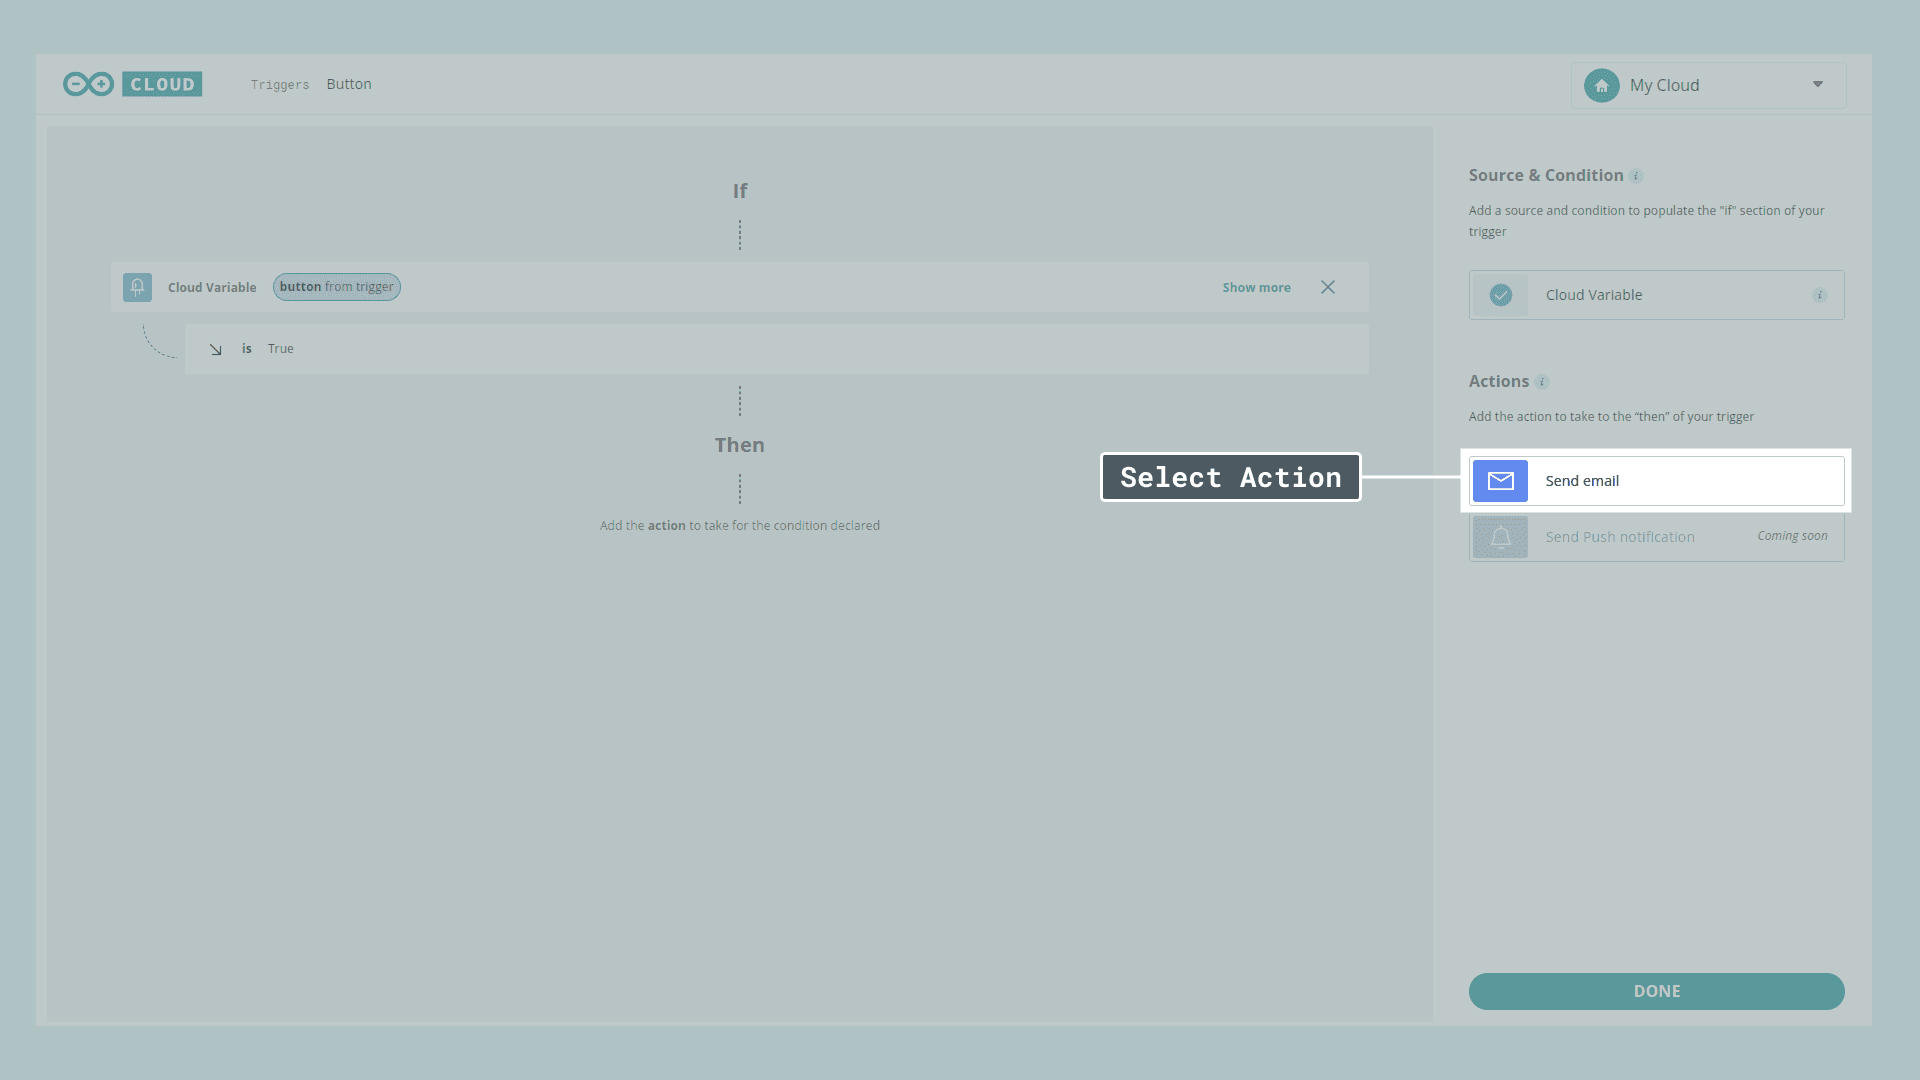Screen dimensions: 1920x1080
Task: Click the Arduino infinity logo icon
Action: 88,84
